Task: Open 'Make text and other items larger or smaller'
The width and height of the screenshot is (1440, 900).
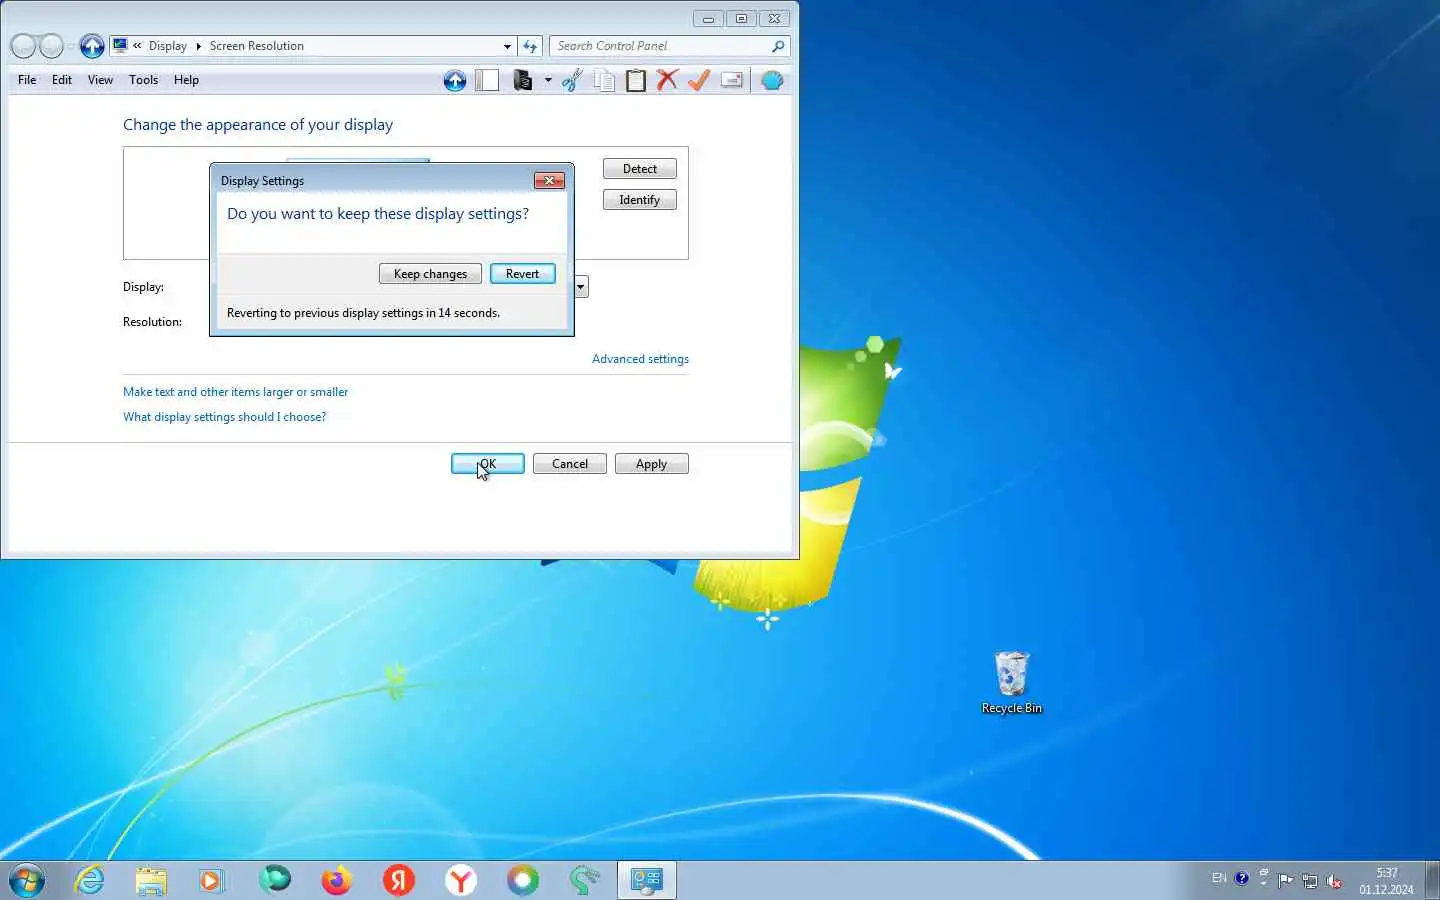Action: click(x=235, y=392)
